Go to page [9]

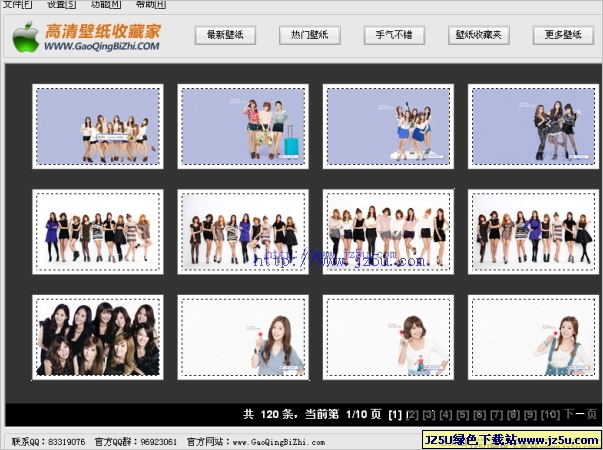click(x=530, y=415)
